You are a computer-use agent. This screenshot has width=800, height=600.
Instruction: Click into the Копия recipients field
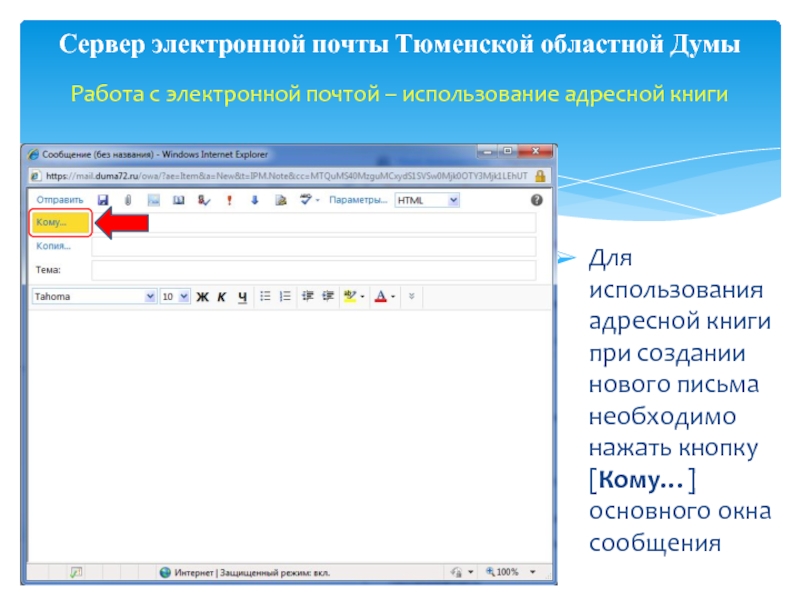(x=314, y=246)
